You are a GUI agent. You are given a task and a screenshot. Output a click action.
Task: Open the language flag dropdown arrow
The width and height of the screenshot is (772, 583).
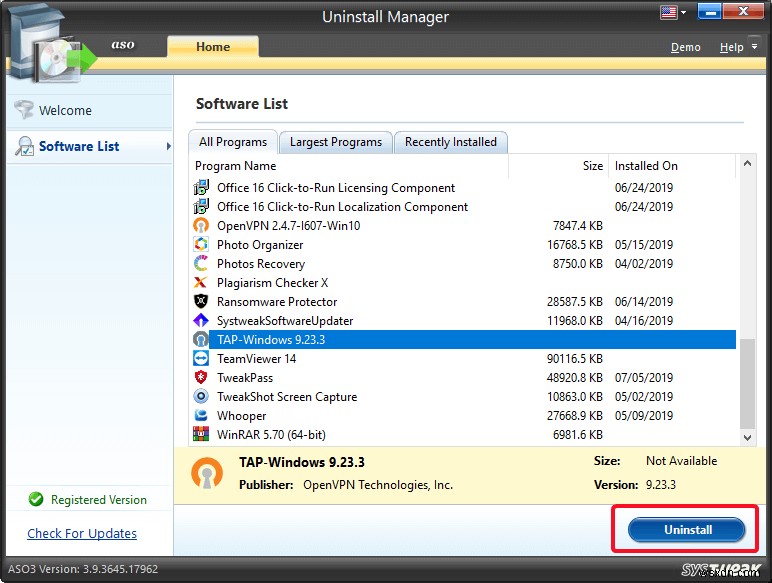pyautogui.click(x=683, y=12)
